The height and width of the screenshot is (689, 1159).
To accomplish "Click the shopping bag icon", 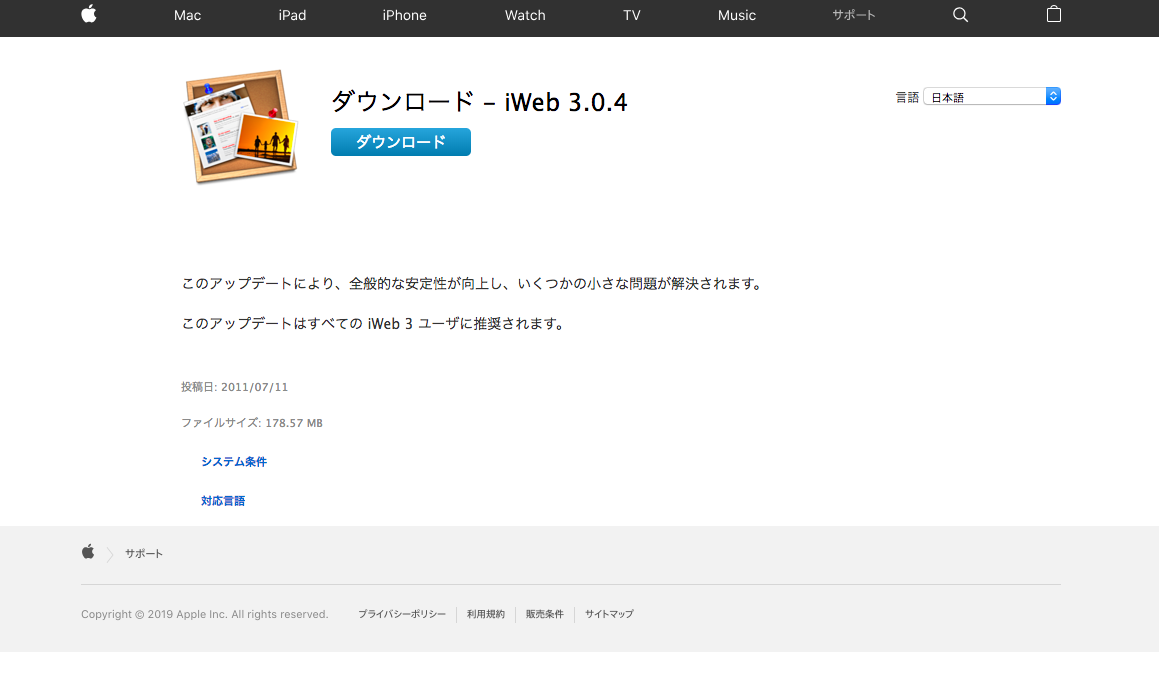I will click(1053, 15).
